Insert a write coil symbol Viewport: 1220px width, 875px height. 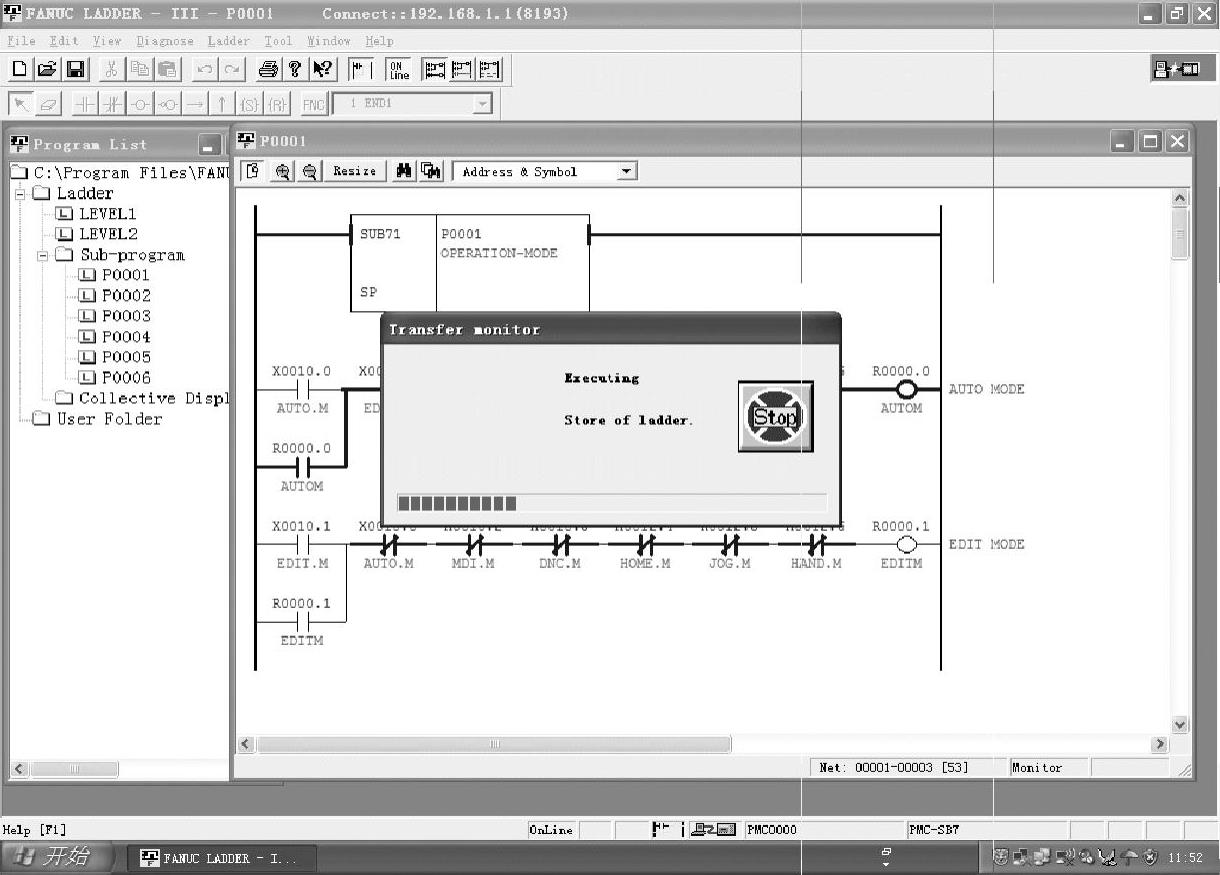(x=141, y=103)
